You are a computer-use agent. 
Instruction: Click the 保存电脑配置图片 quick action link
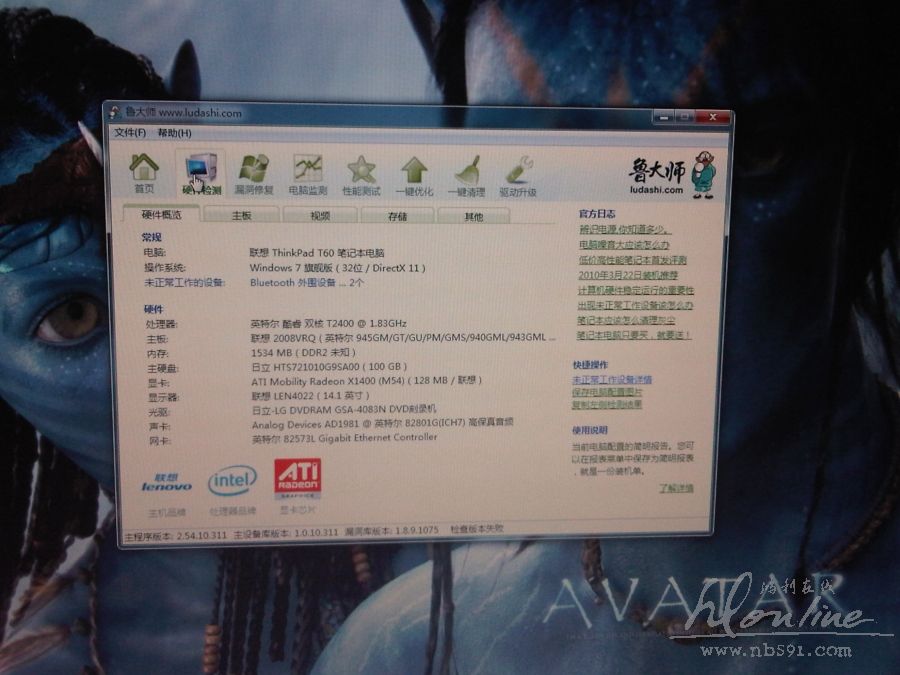pyautogui.click(x=607, y=392)
